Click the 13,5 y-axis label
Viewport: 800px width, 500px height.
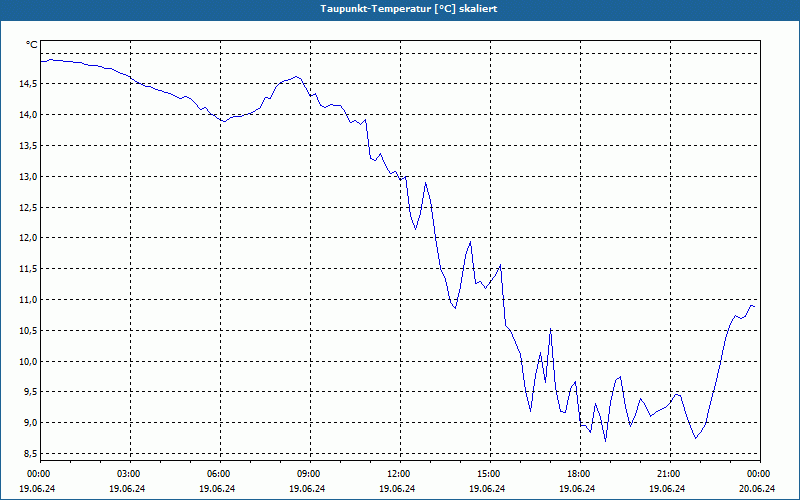28,146
